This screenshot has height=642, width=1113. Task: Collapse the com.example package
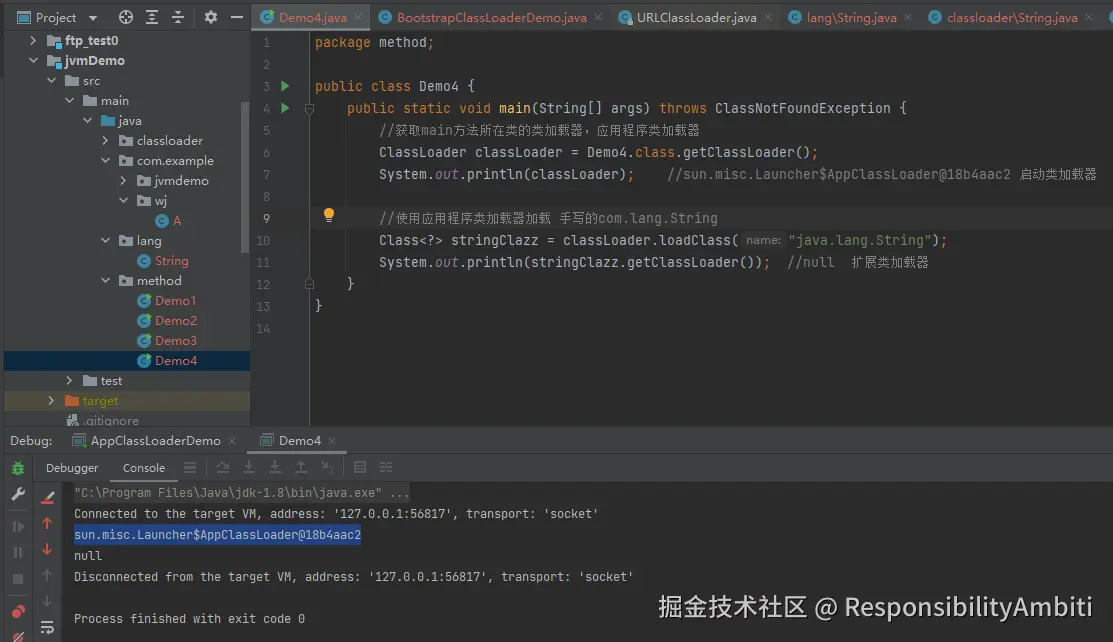pos(105,160)
